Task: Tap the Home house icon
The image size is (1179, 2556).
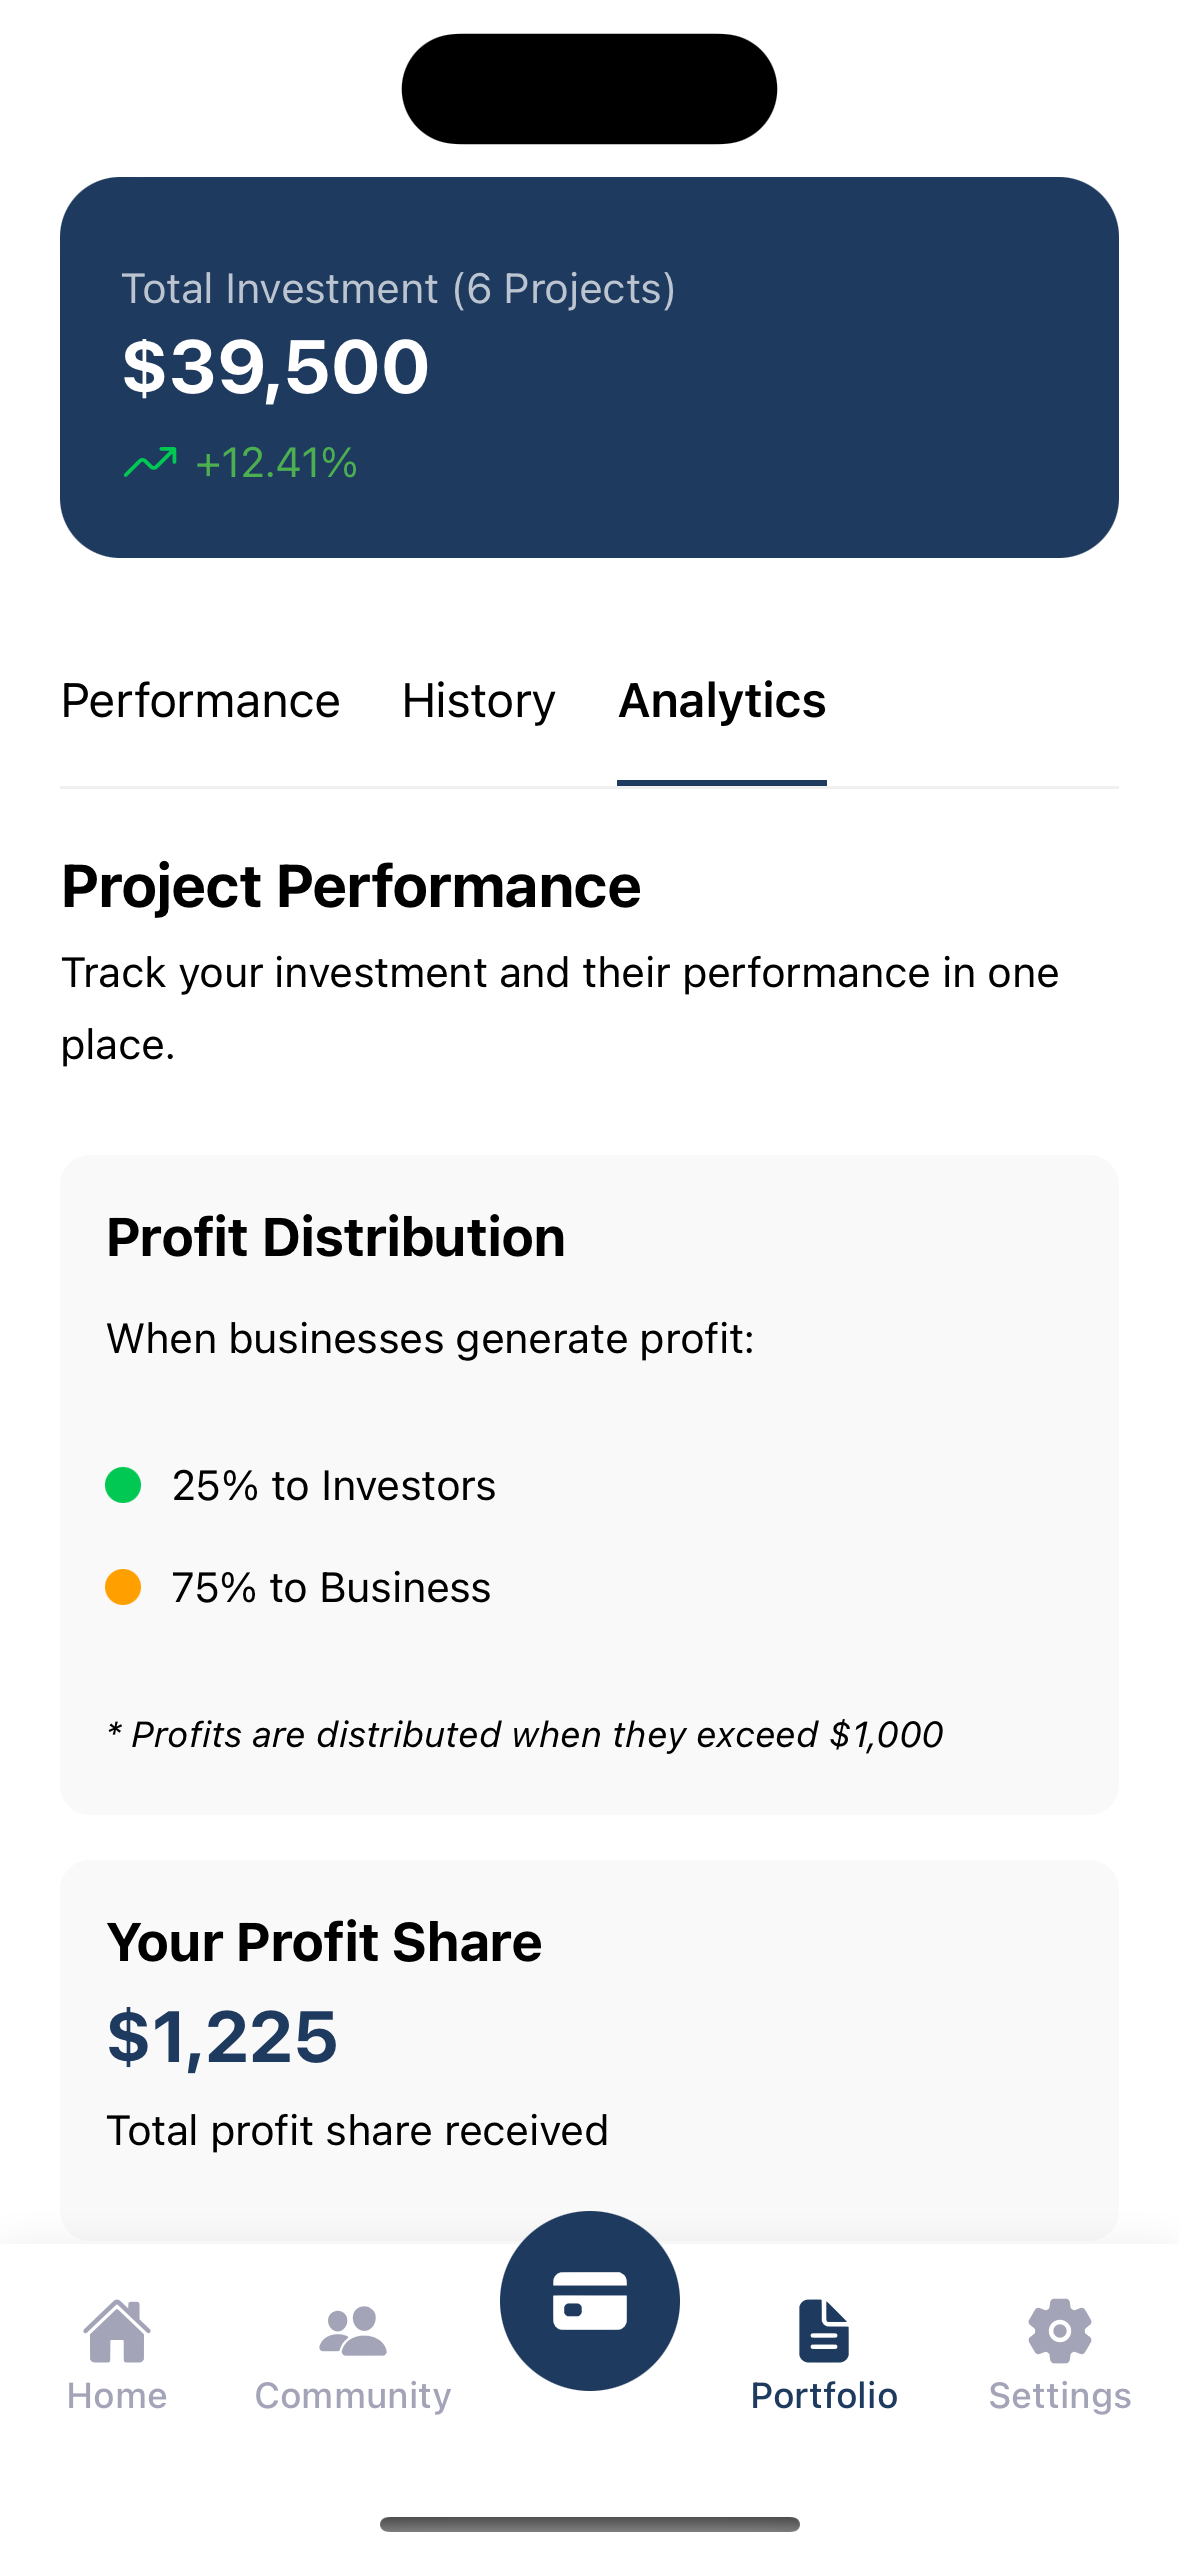Action: pyautogui.click(x=117, y=2330)
